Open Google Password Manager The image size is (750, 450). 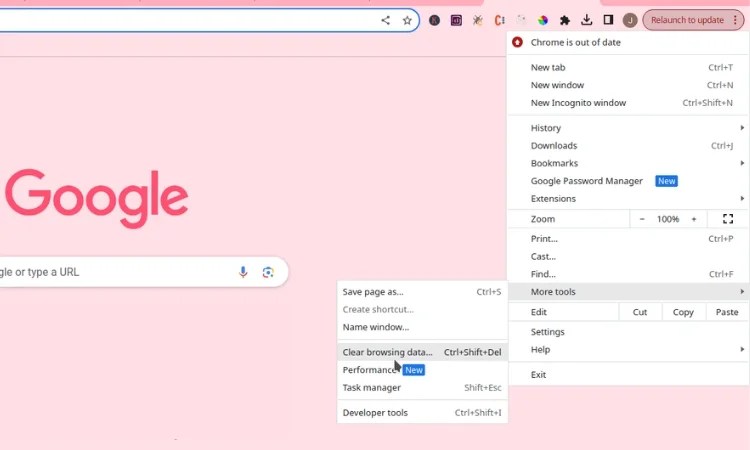pyautogui.click(x=628, y=181)
